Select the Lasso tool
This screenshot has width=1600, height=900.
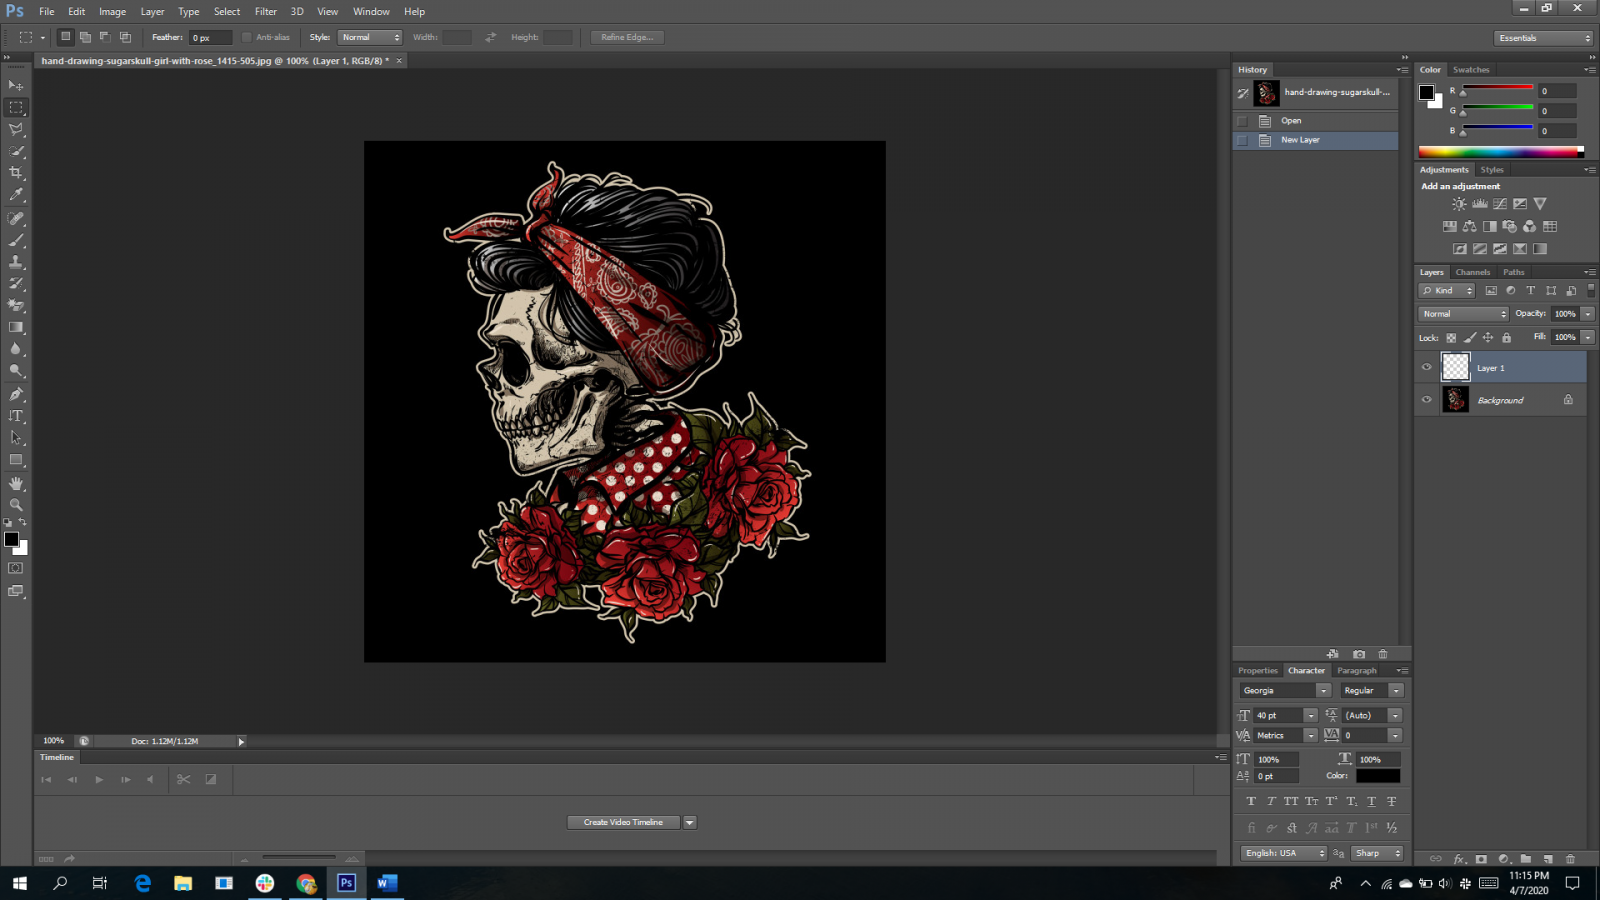tap(16, 129)
